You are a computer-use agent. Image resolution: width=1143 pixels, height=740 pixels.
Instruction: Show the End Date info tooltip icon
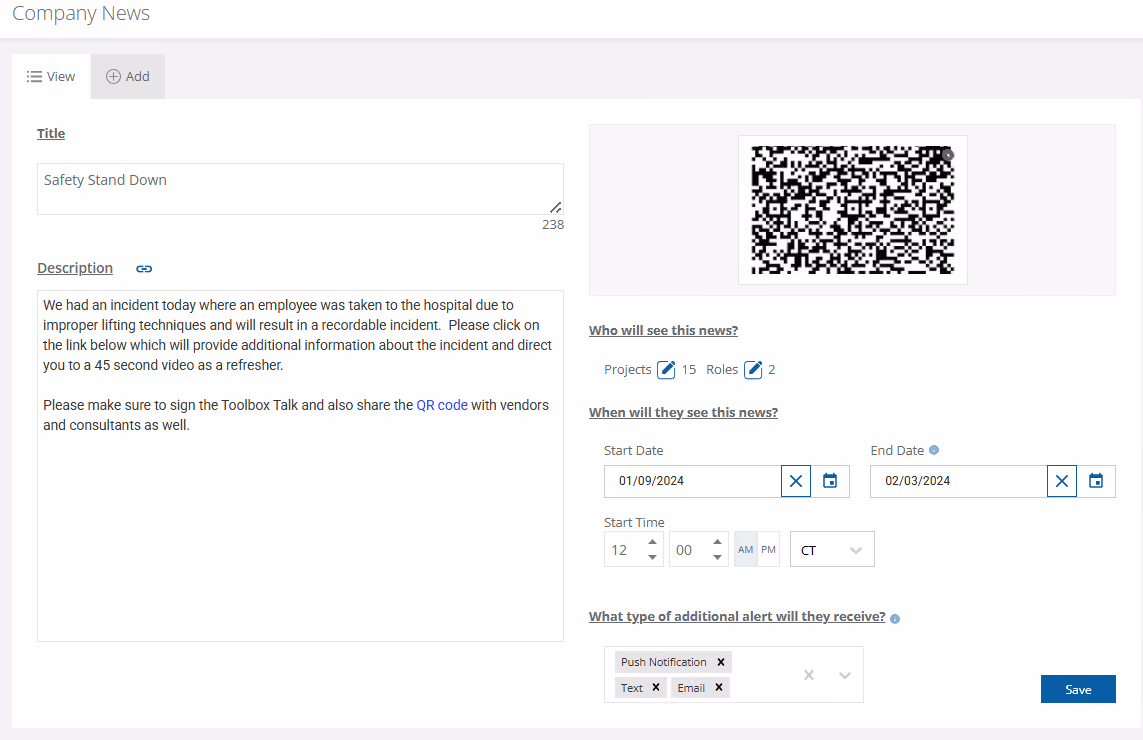[x=934, y=451]
